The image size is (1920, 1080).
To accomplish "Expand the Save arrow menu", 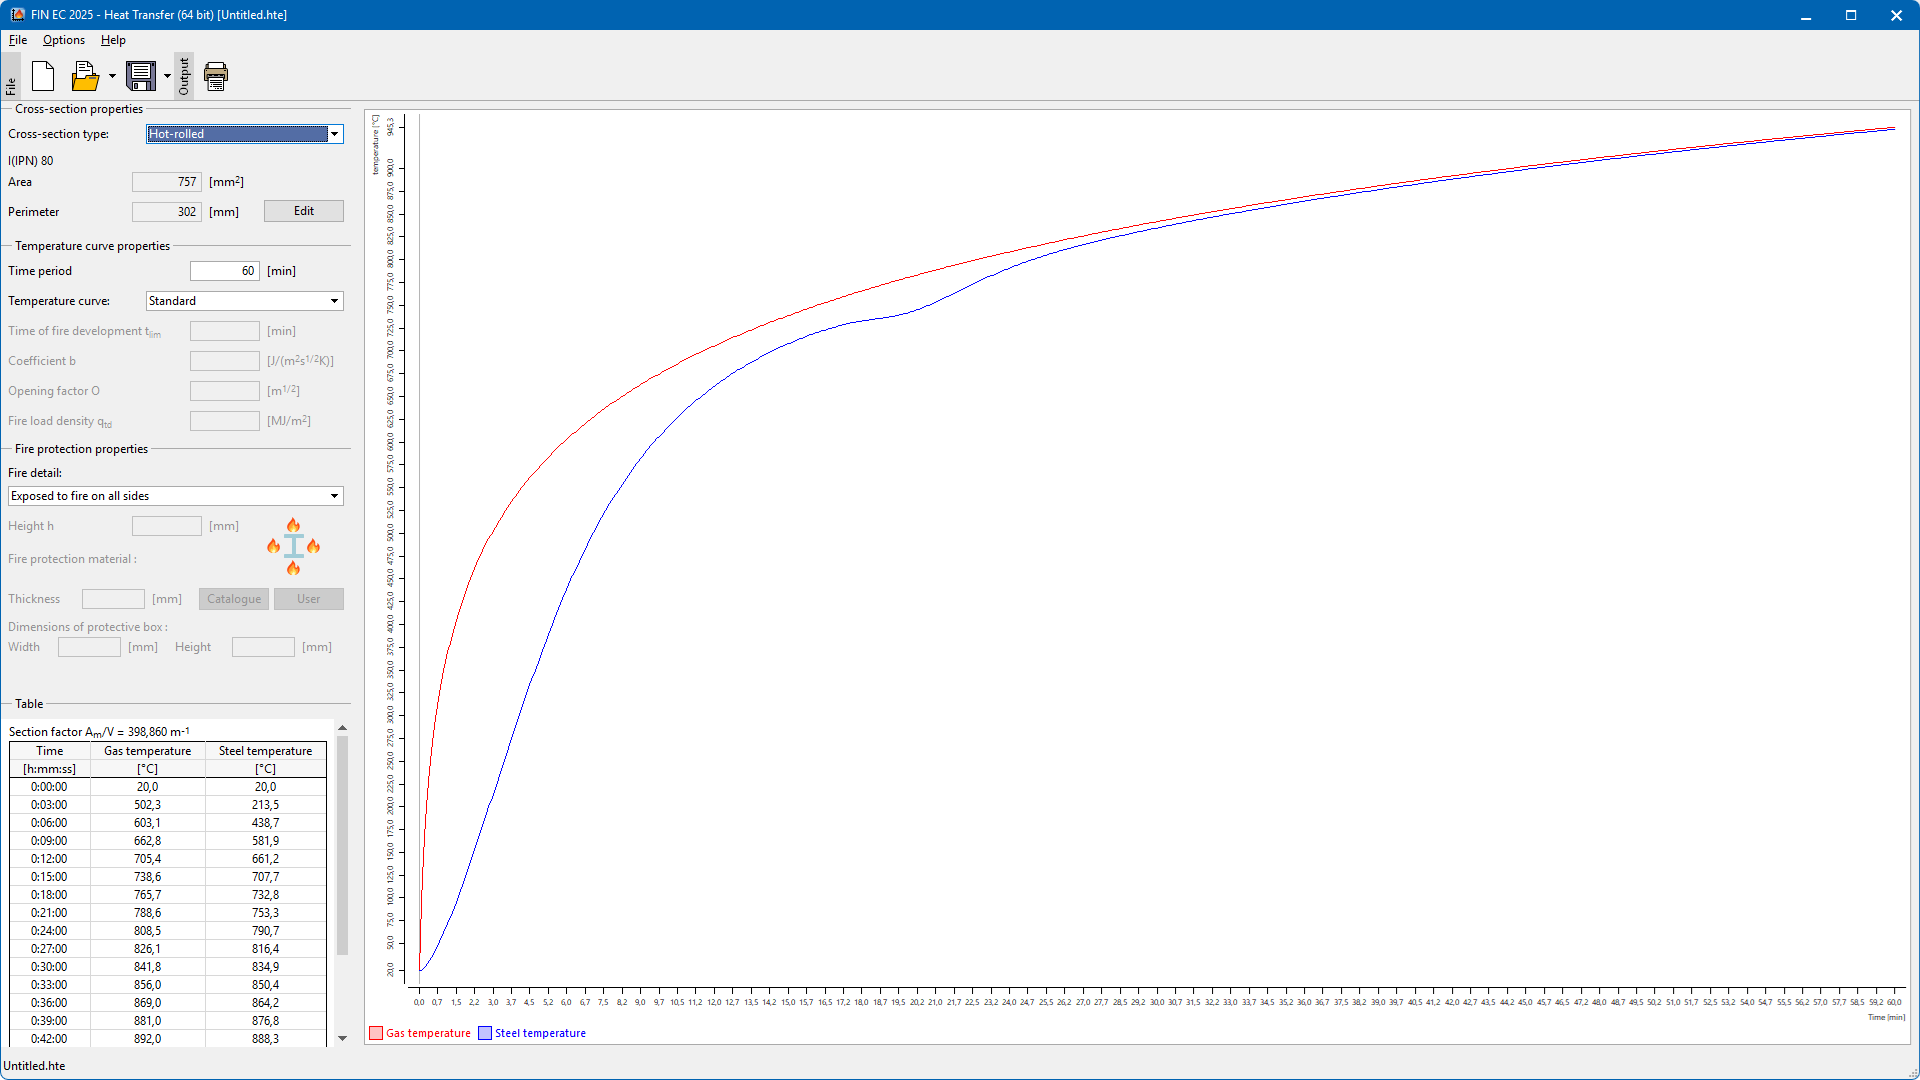I will pos(167,76).
